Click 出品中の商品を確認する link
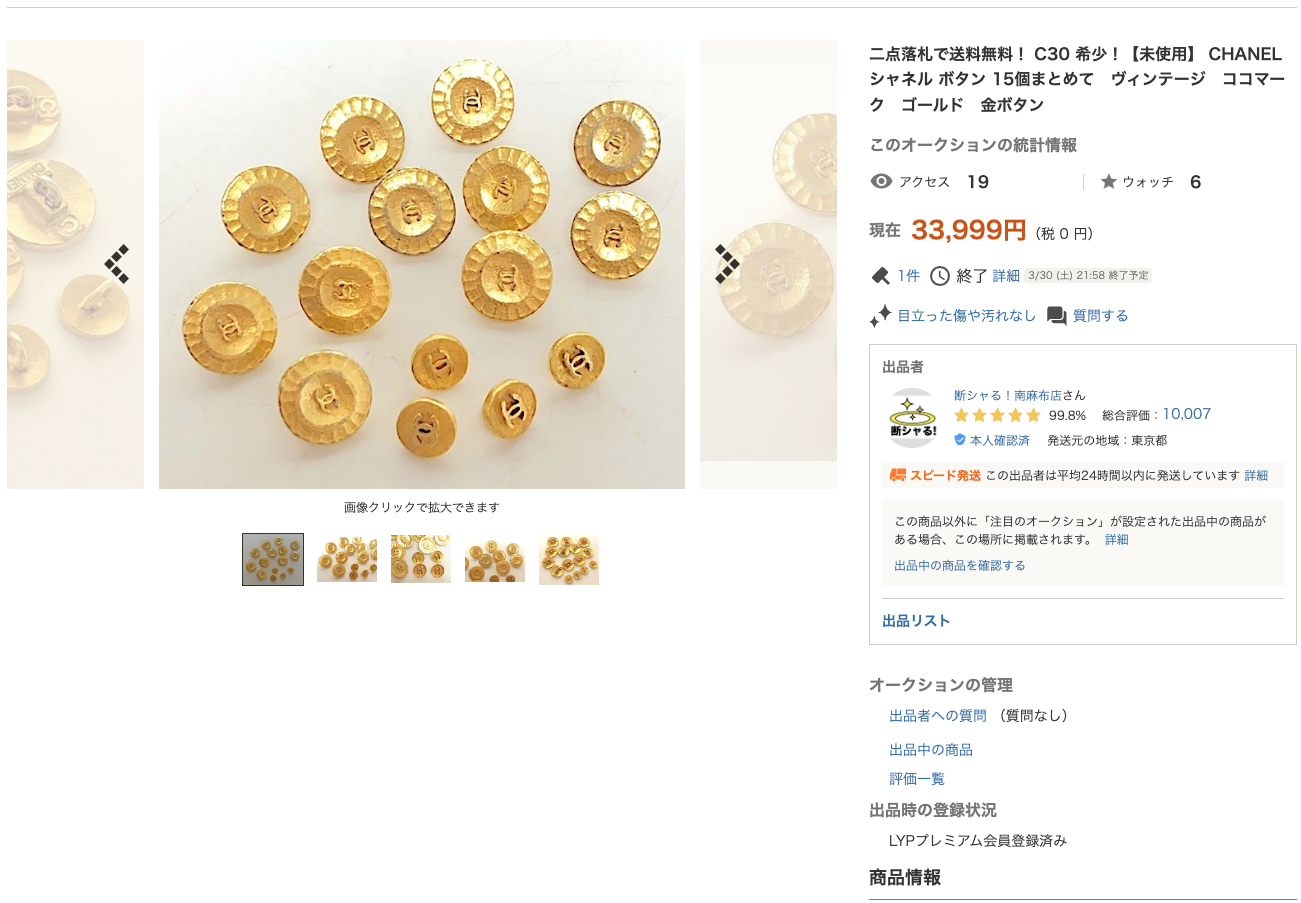Screen dimensions: 1301x903 pos(960,565)
